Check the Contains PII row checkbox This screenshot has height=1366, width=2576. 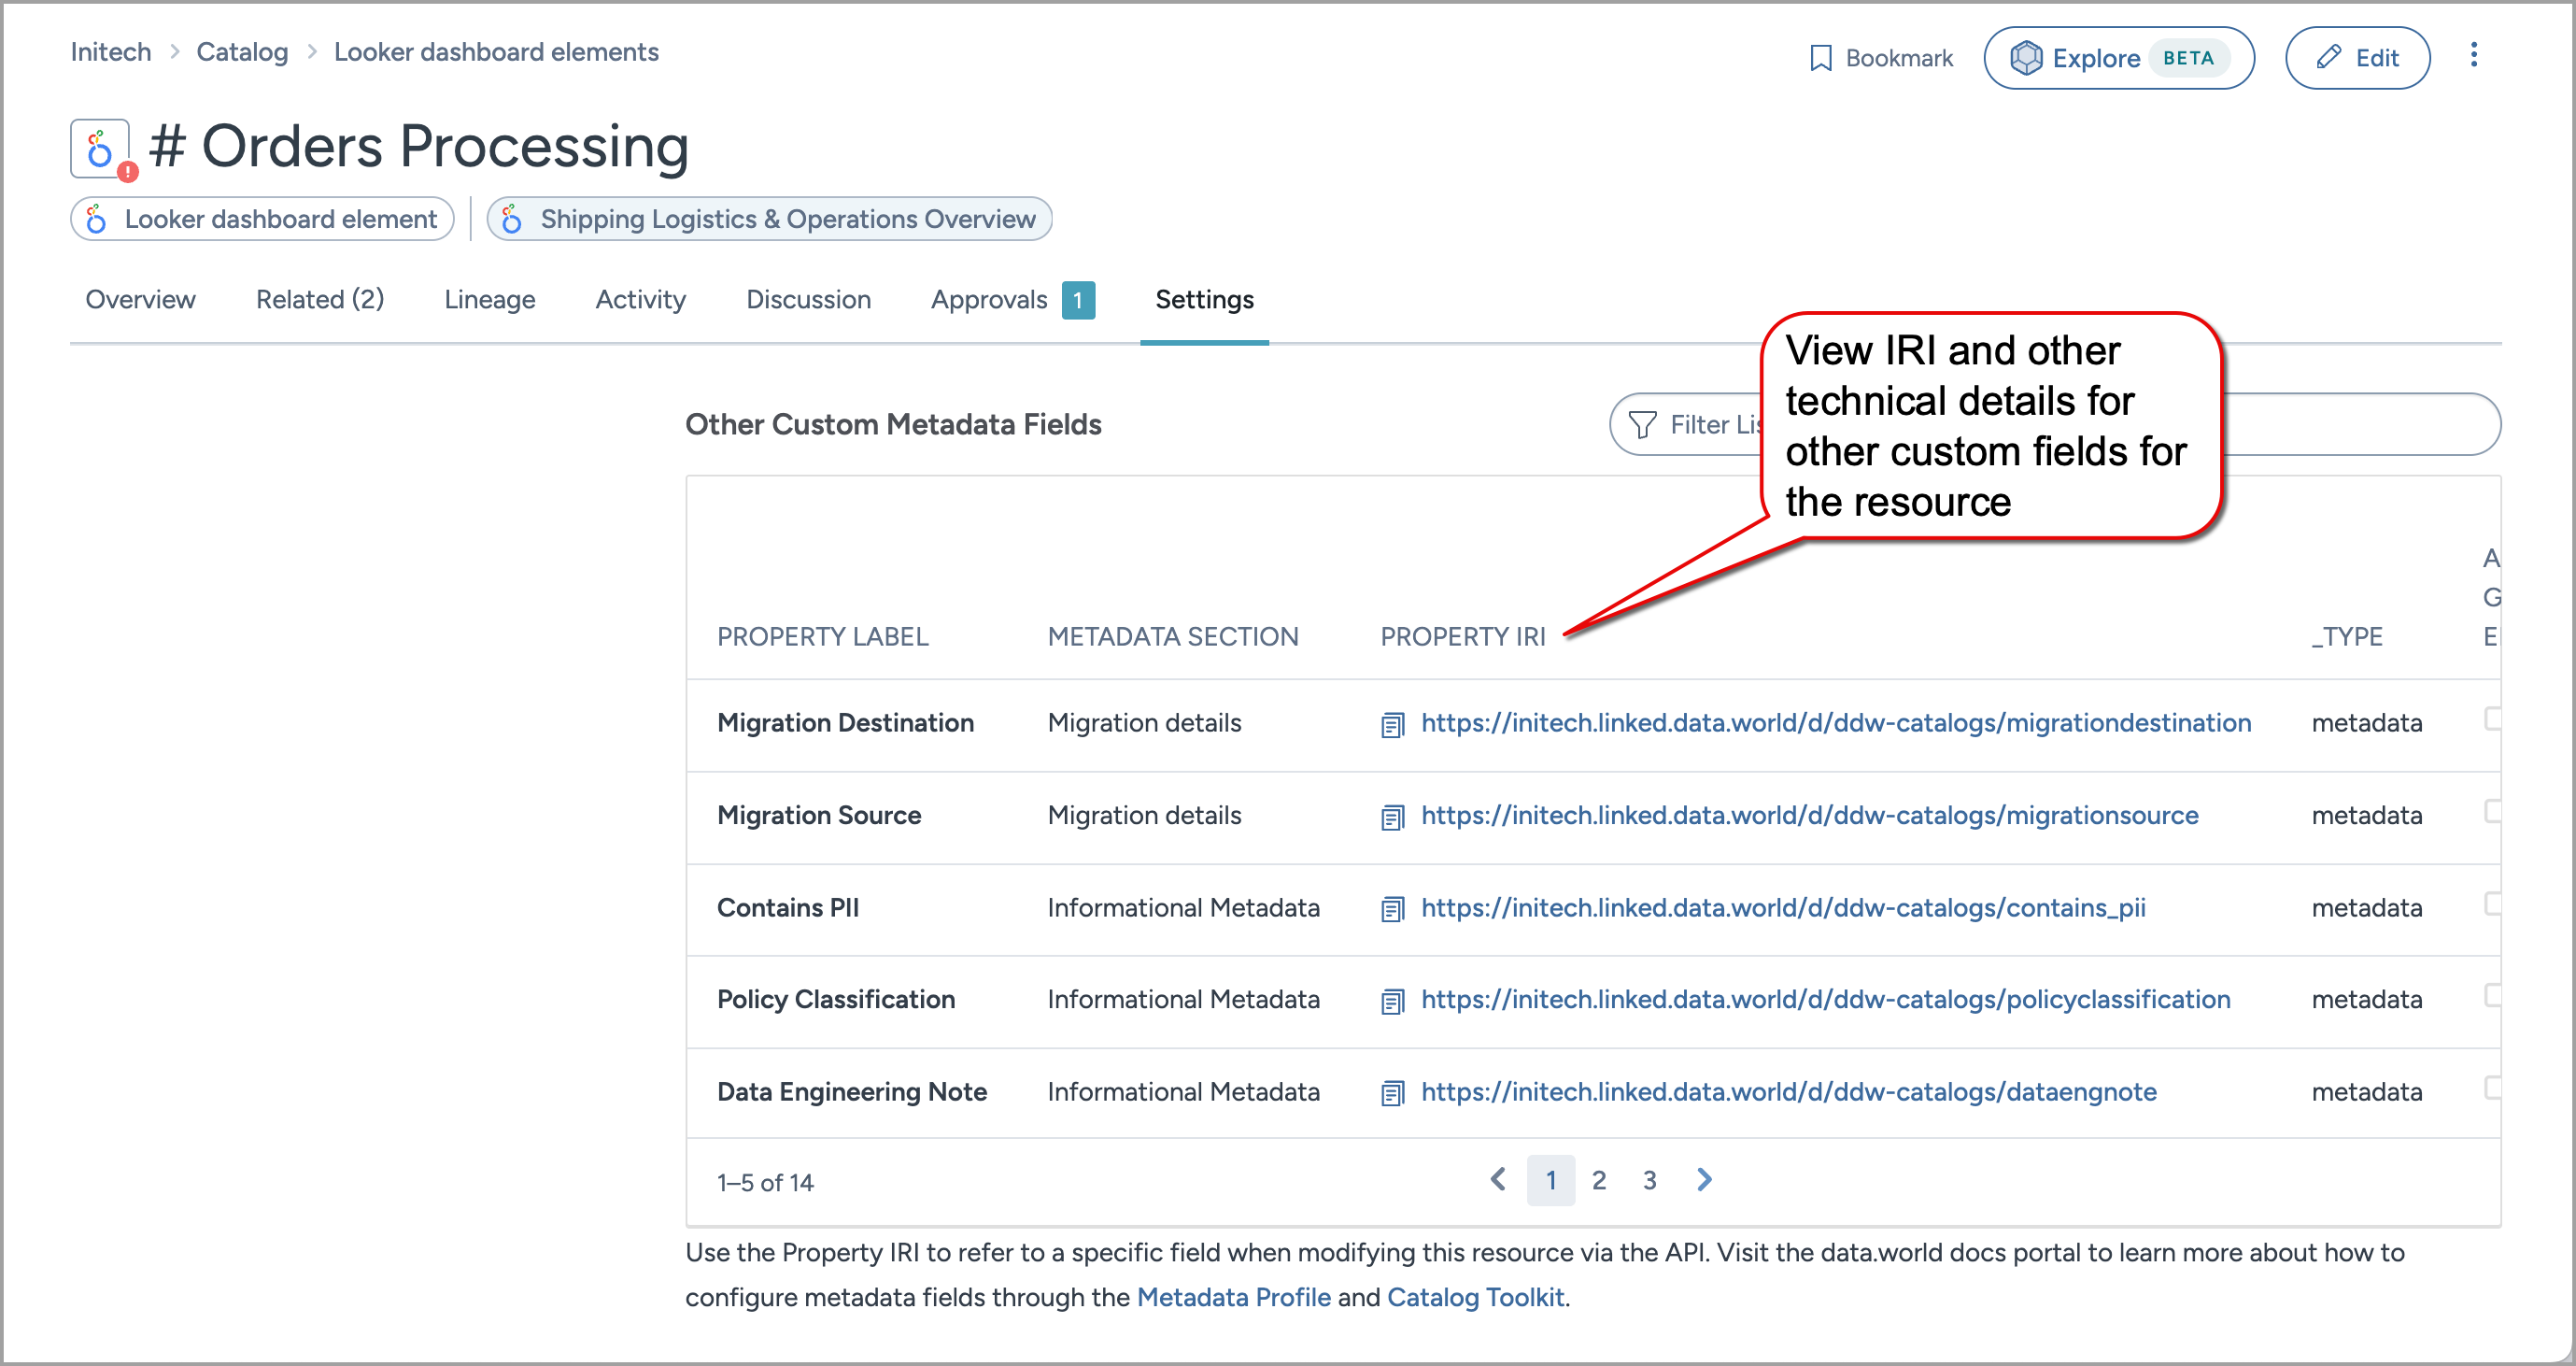click(2494, 904)
